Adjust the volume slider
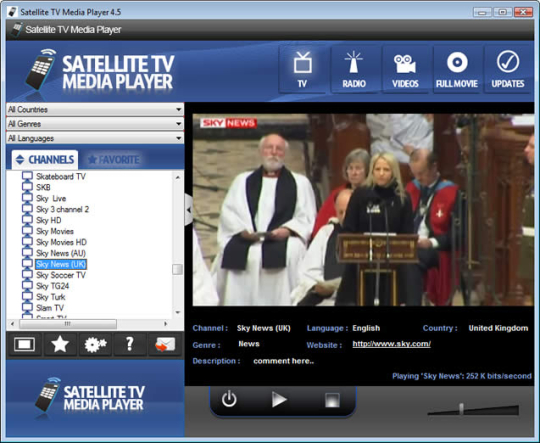The height and width of the screenshot is (443, 540). point(461,409)
